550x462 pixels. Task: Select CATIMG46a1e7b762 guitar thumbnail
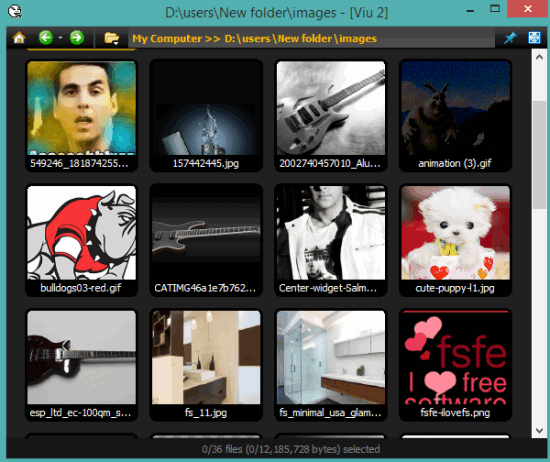[206, 240]
